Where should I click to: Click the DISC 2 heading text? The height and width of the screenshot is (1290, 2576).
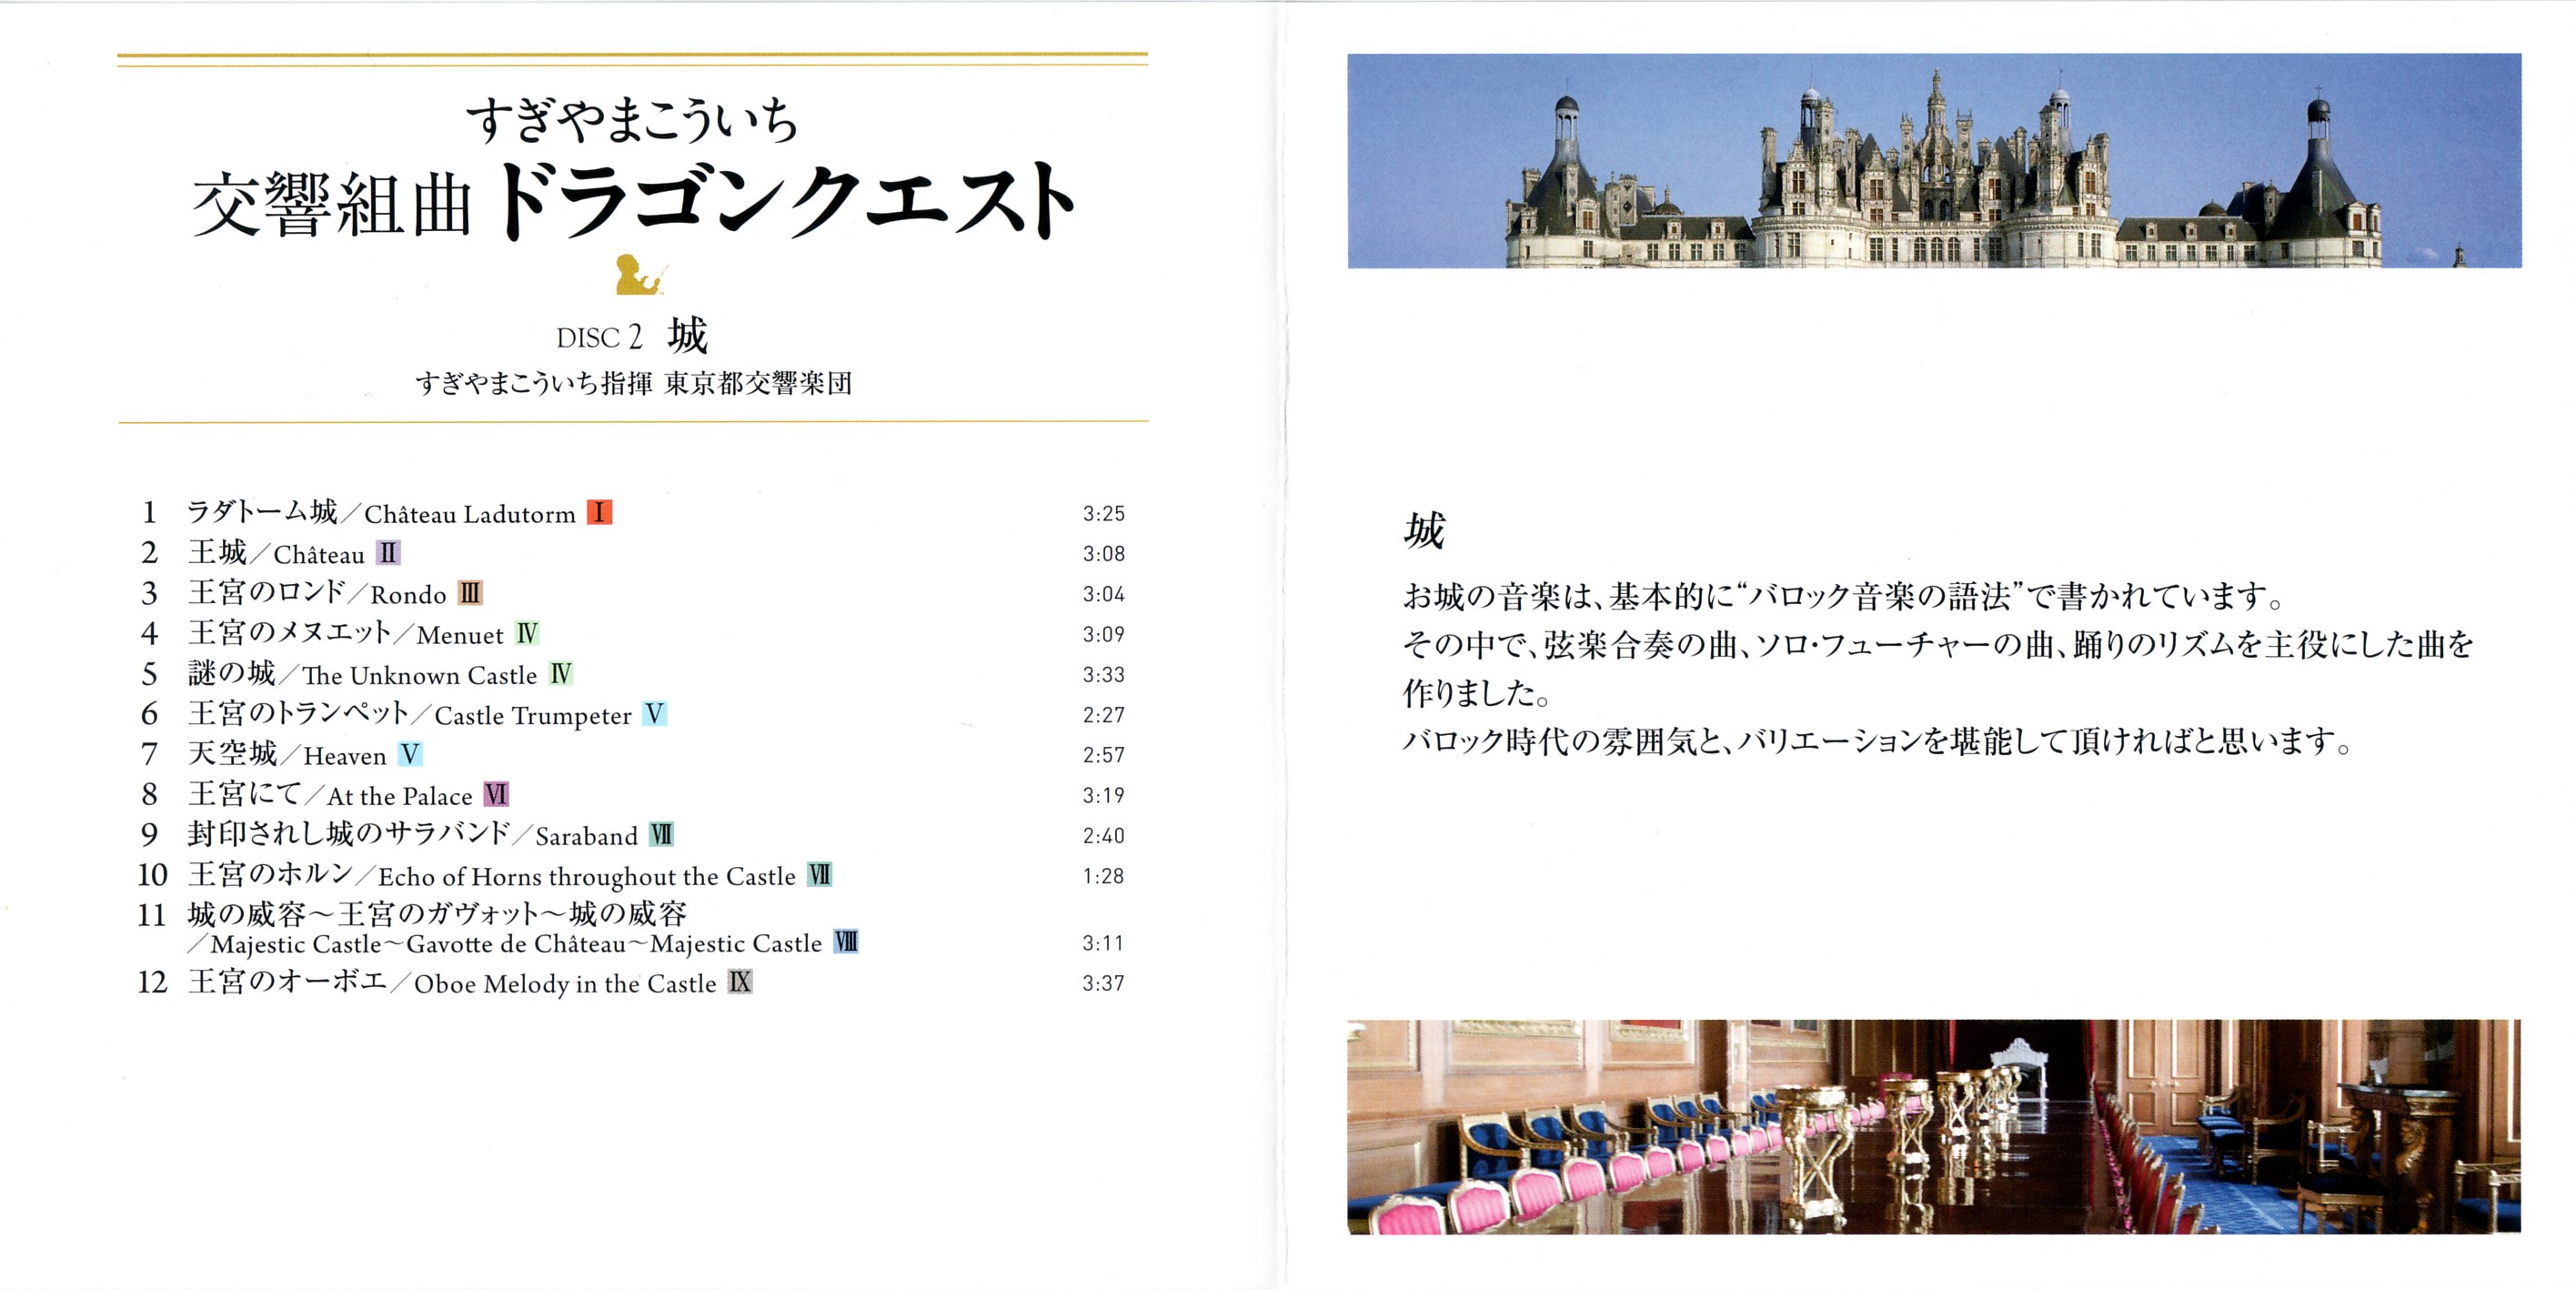click(x=599, y=338)
